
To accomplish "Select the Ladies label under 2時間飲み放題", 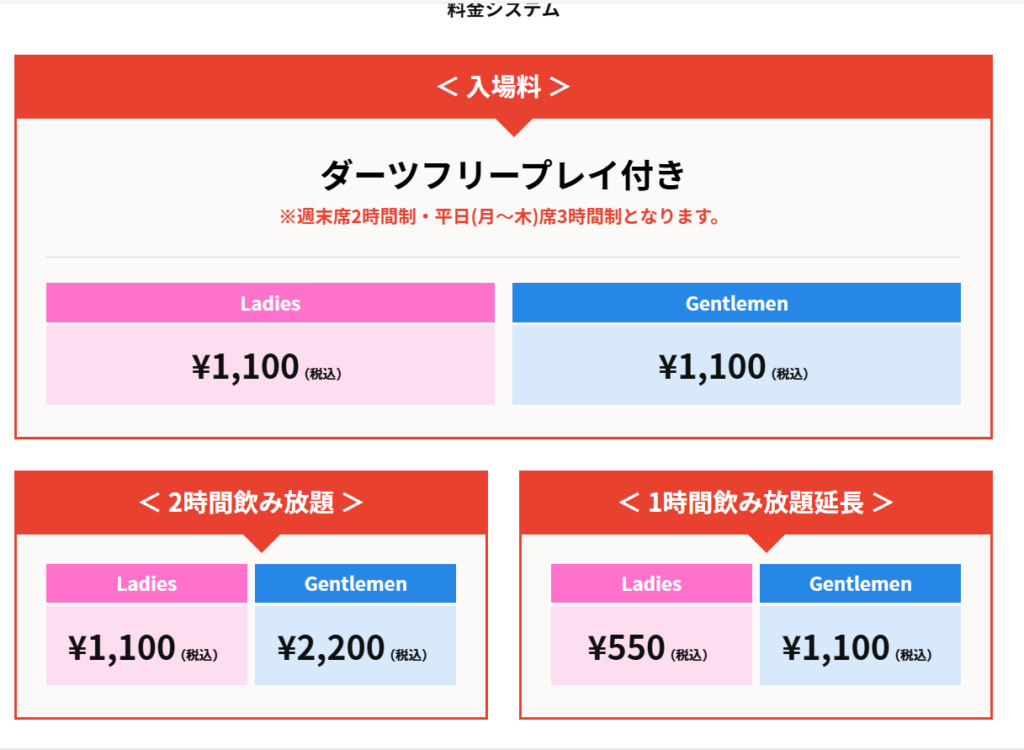I will point(147,583).
